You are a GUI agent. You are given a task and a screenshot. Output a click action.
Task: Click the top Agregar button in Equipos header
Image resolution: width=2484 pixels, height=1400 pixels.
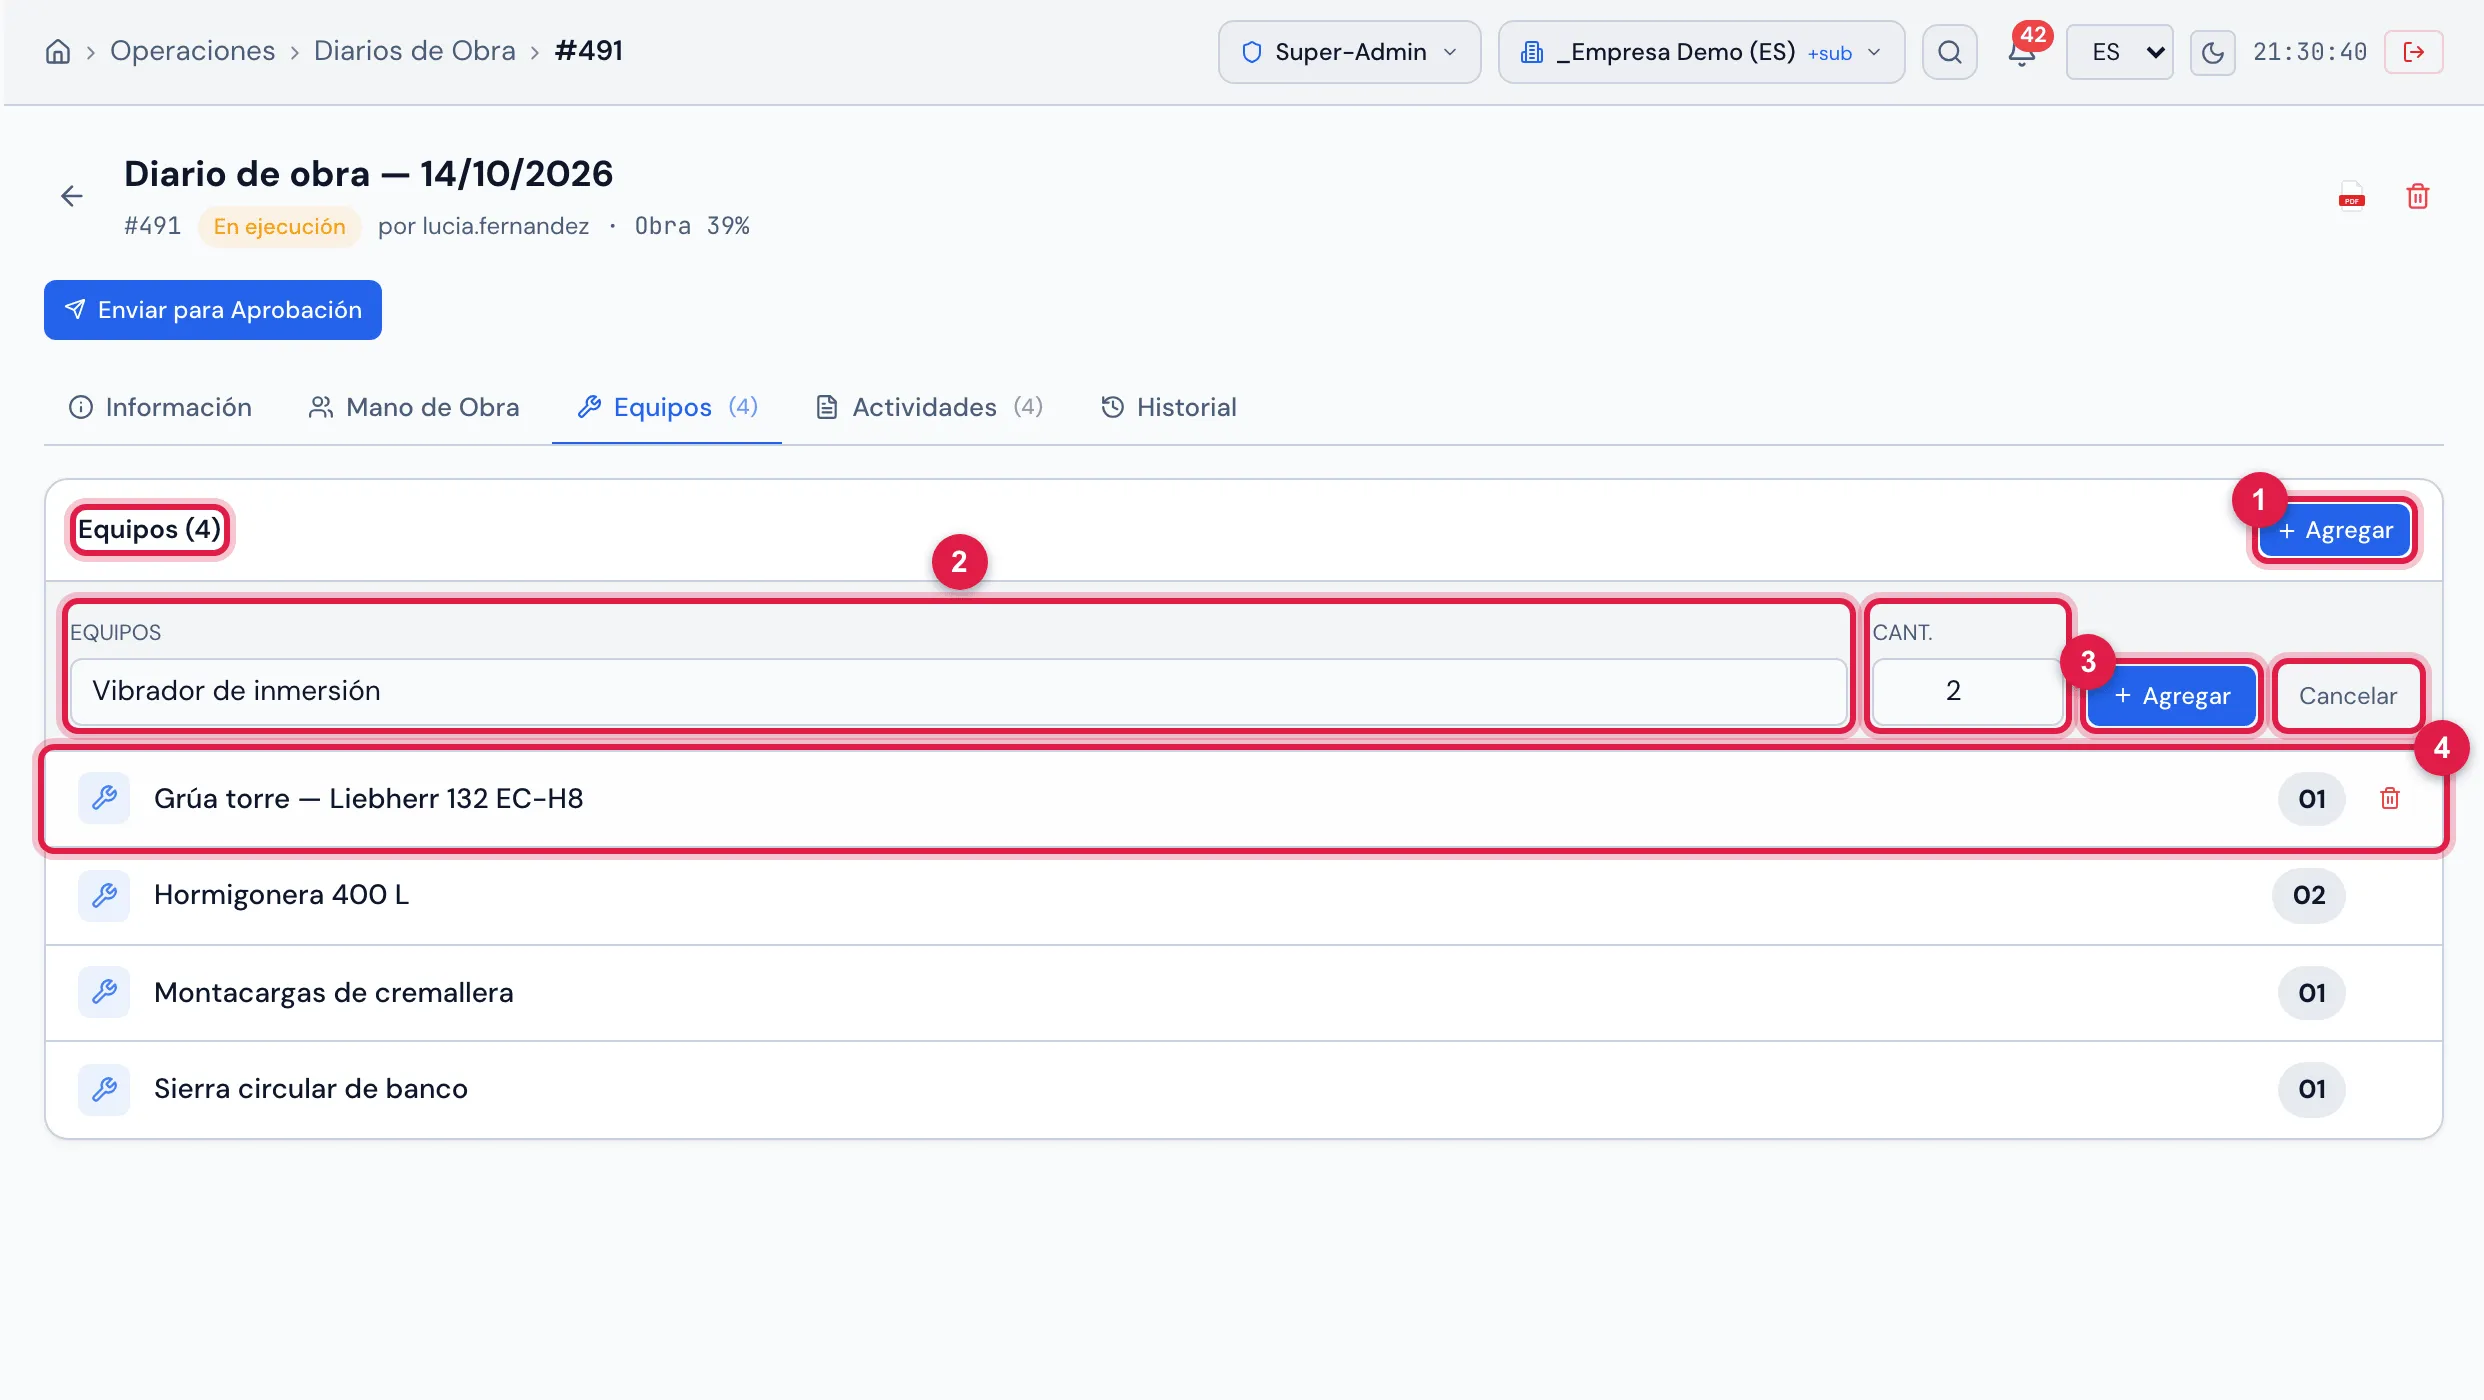coord(2335,530)
